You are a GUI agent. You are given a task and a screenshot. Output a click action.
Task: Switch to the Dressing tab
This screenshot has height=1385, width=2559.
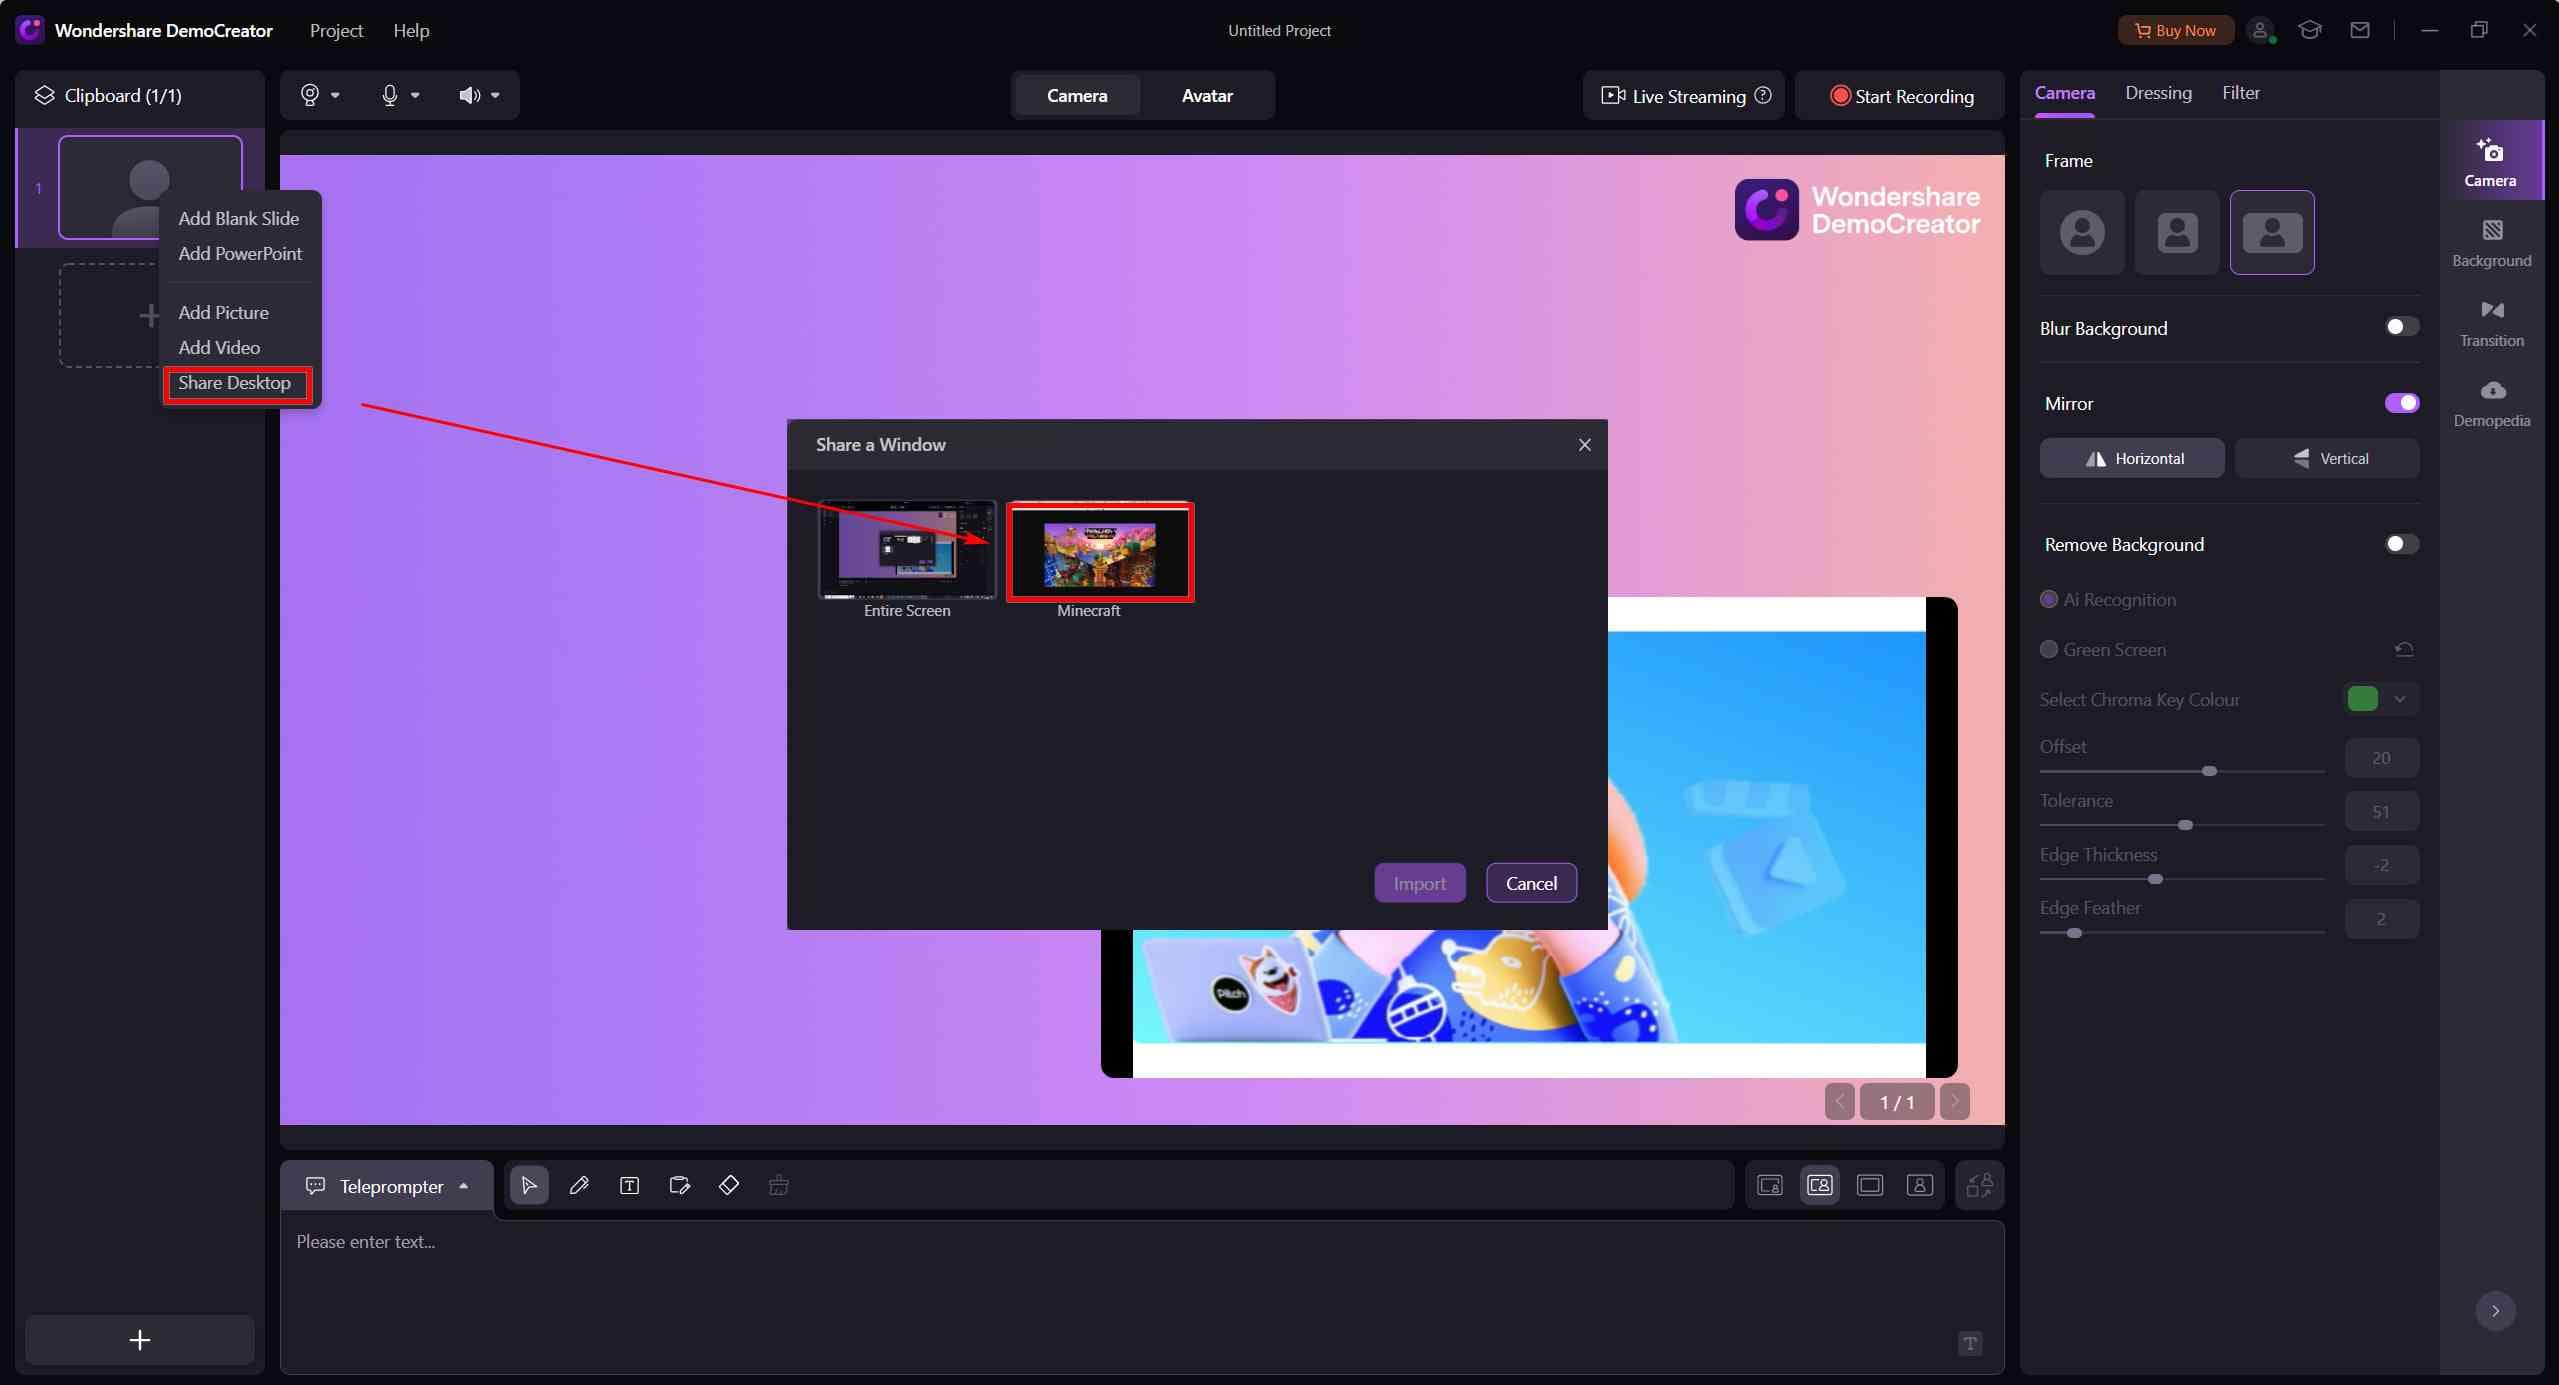pyautogui.click(x=2157, y=93)
